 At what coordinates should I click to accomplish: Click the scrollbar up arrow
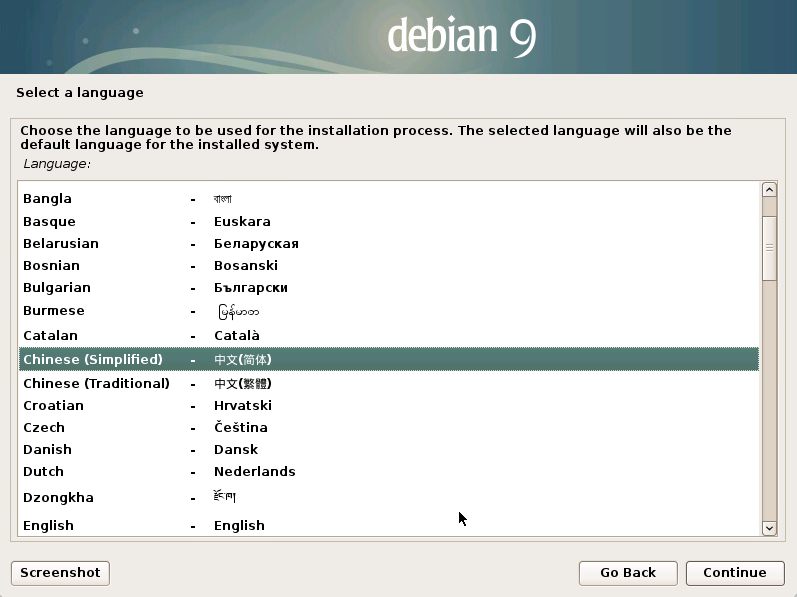[x=769, y=190]
